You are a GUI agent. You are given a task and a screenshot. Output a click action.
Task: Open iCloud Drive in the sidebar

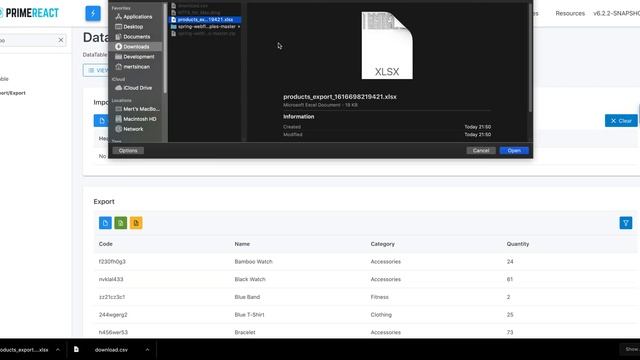pos(137,88)
